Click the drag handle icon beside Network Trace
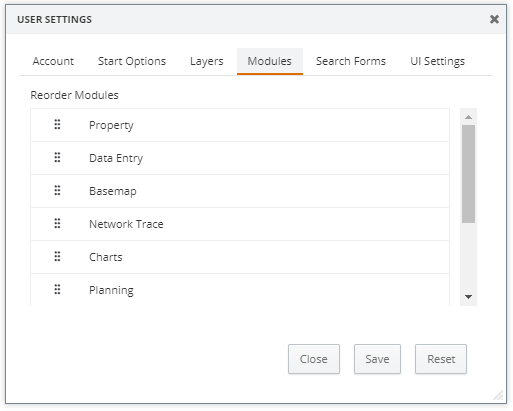513x411 pixels. click(57, 223)
